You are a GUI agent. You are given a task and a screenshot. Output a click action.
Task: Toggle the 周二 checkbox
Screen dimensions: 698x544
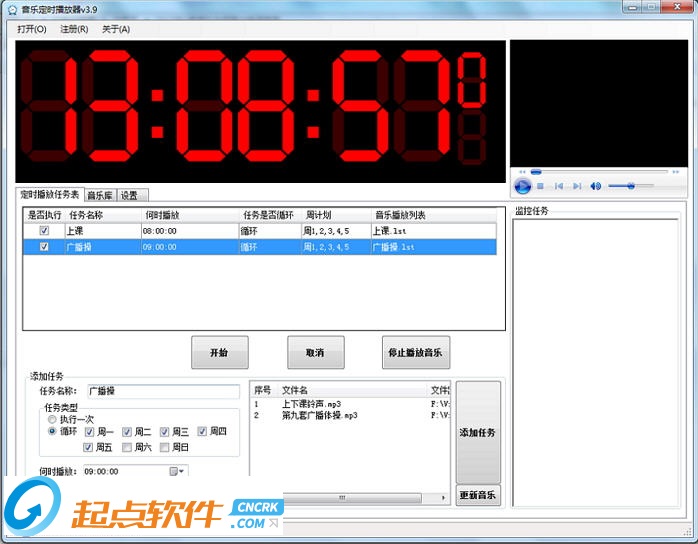click(127, 432)
